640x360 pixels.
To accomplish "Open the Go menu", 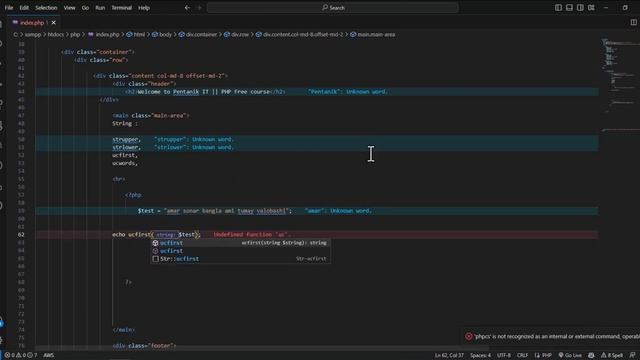I will (85, 8).
